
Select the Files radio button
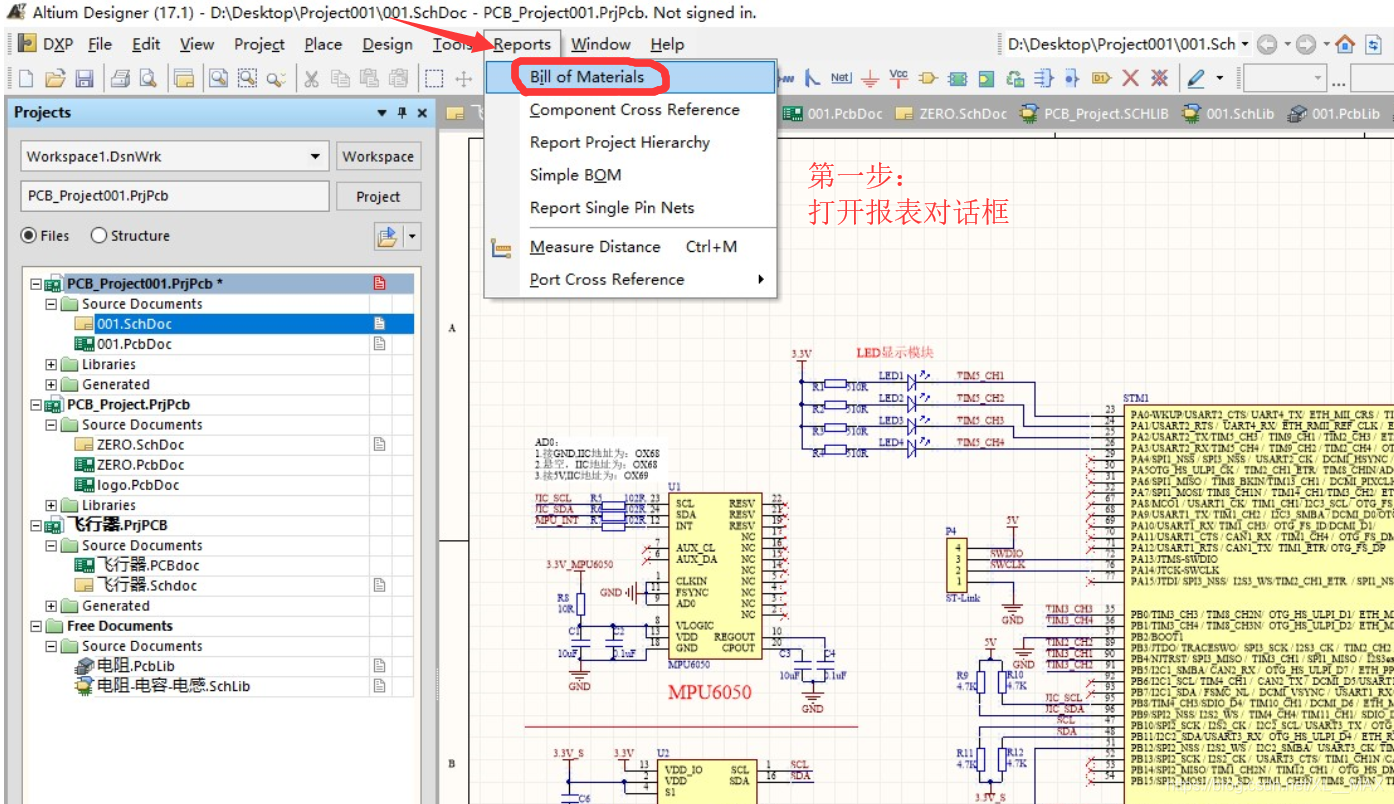tap(29, 236)
